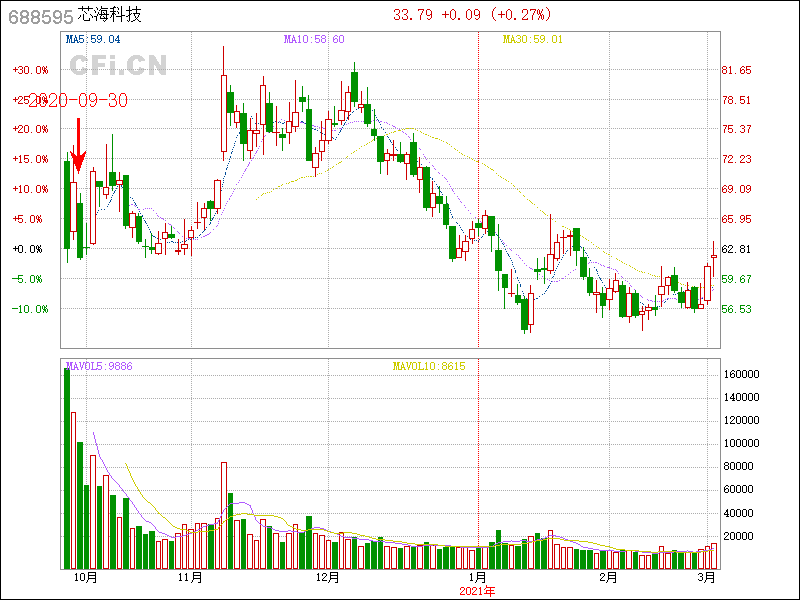Jump to 11月 on the time axis

pyautogui.click(x=190, y=578)
